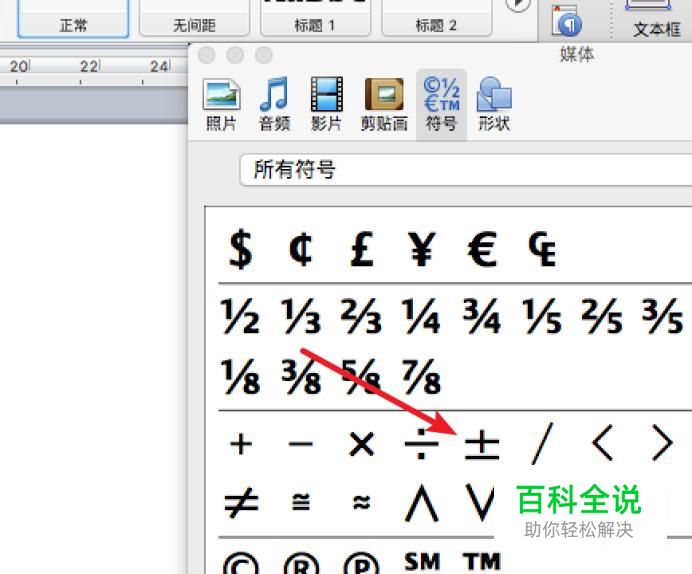
Task: Insert the euro symbol
Action: [482, 249]
